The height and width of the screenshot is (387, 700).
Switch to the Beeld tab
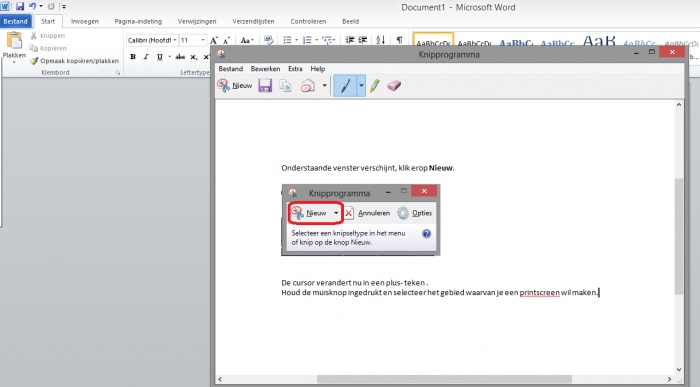pos(350,21)
